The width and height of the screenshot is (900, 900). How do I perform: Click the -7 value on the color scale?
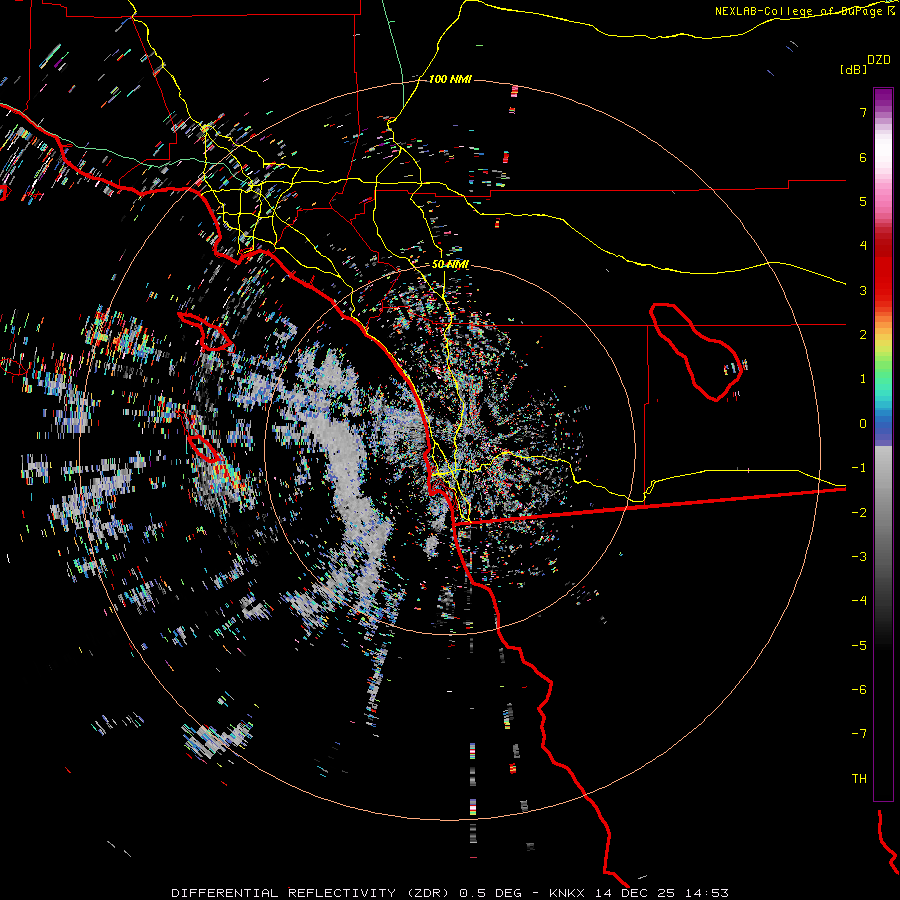859,734
